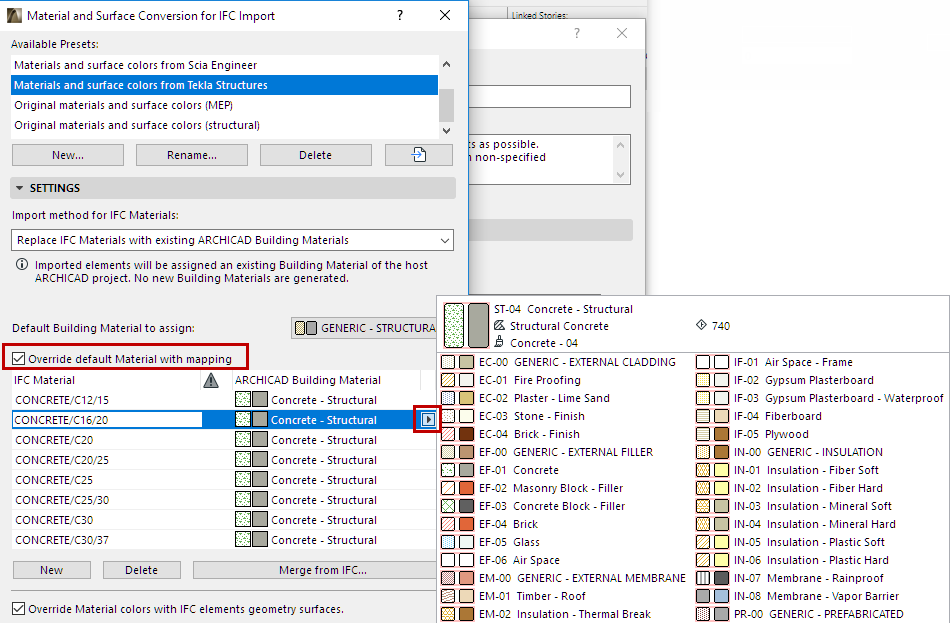The image size is (950, 623).
Task: Select EC-01 Fire Proofing material
Action: point(511,380)
